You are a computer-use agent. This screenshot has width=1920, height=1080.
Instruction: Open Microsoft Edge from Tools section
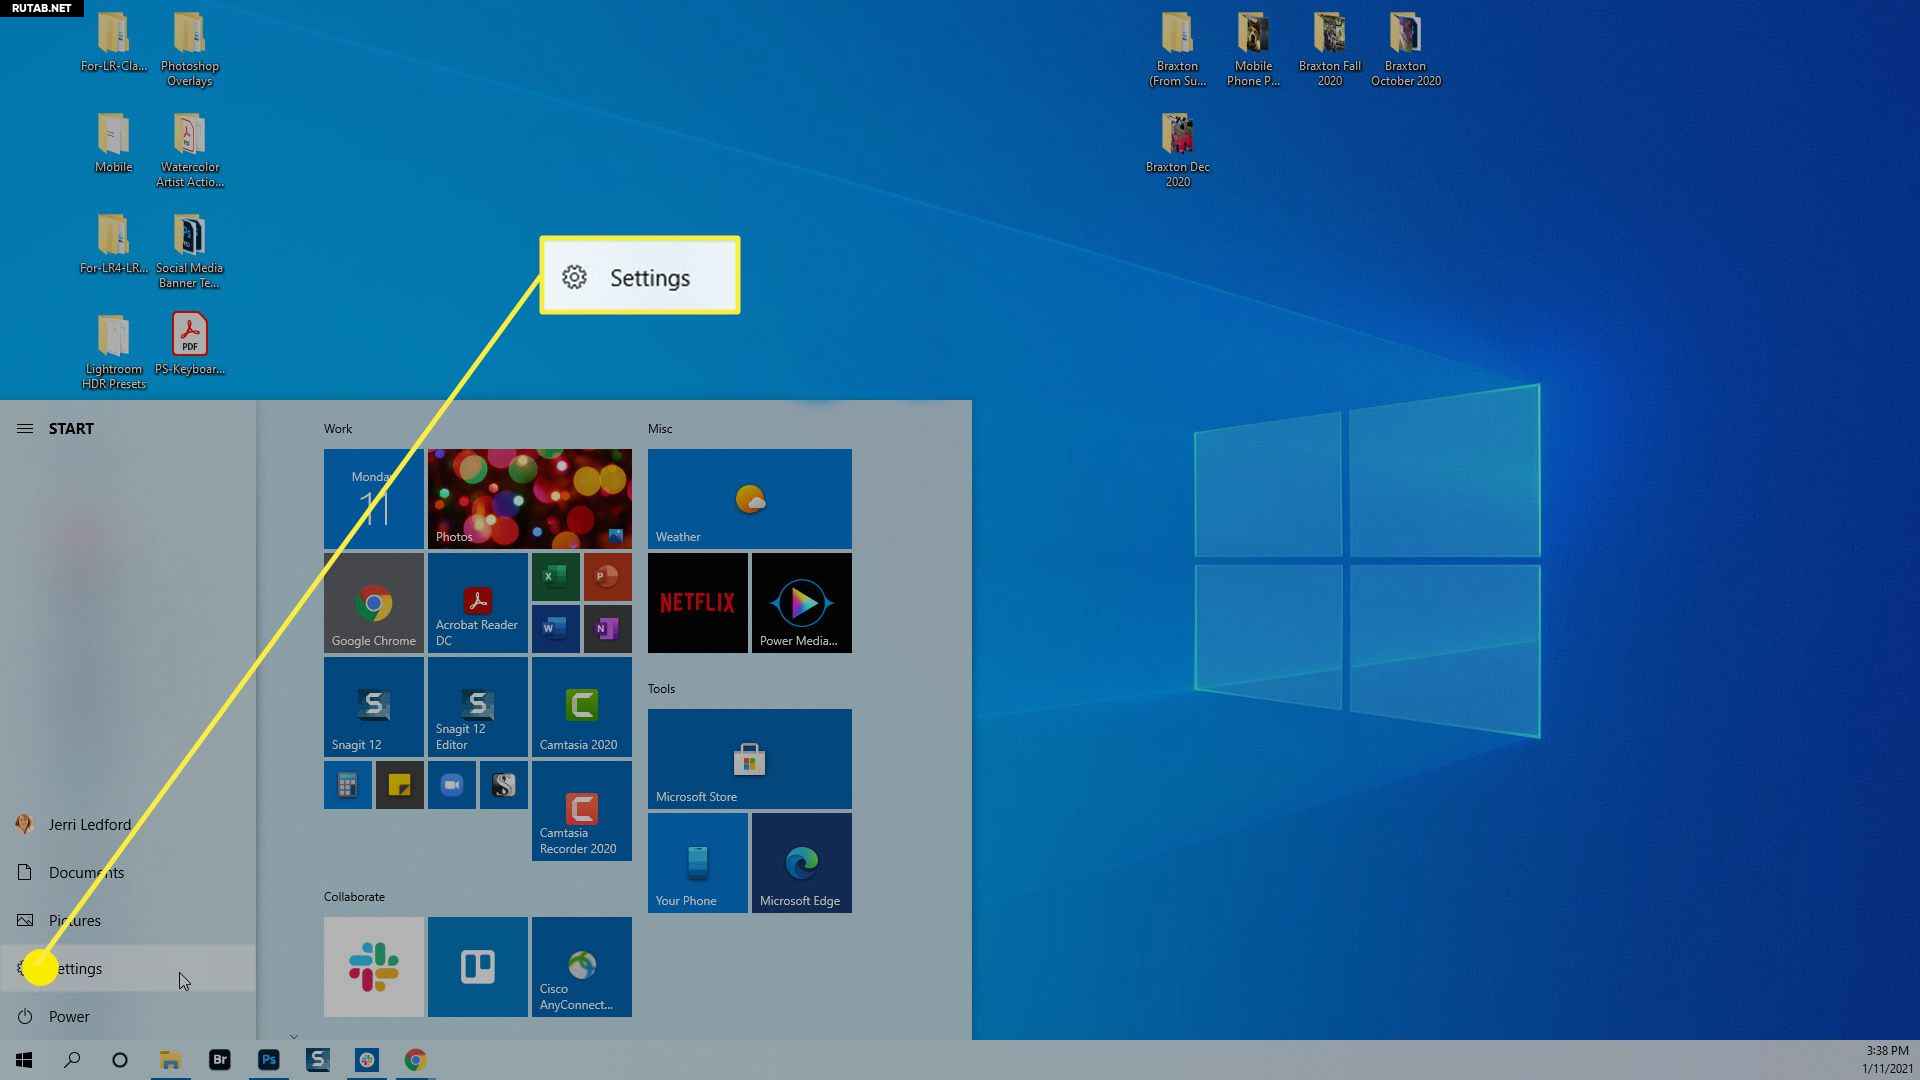pyautogui.click(x=800, y=862)
